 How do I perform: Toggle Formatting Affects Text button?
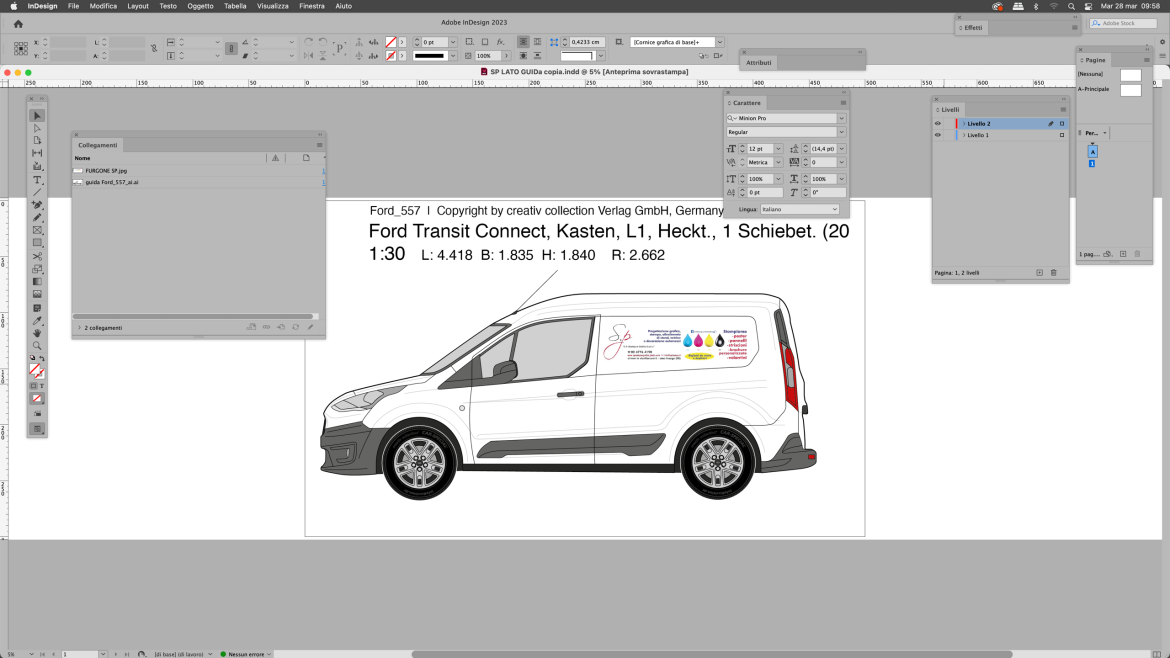pos(42,386)
